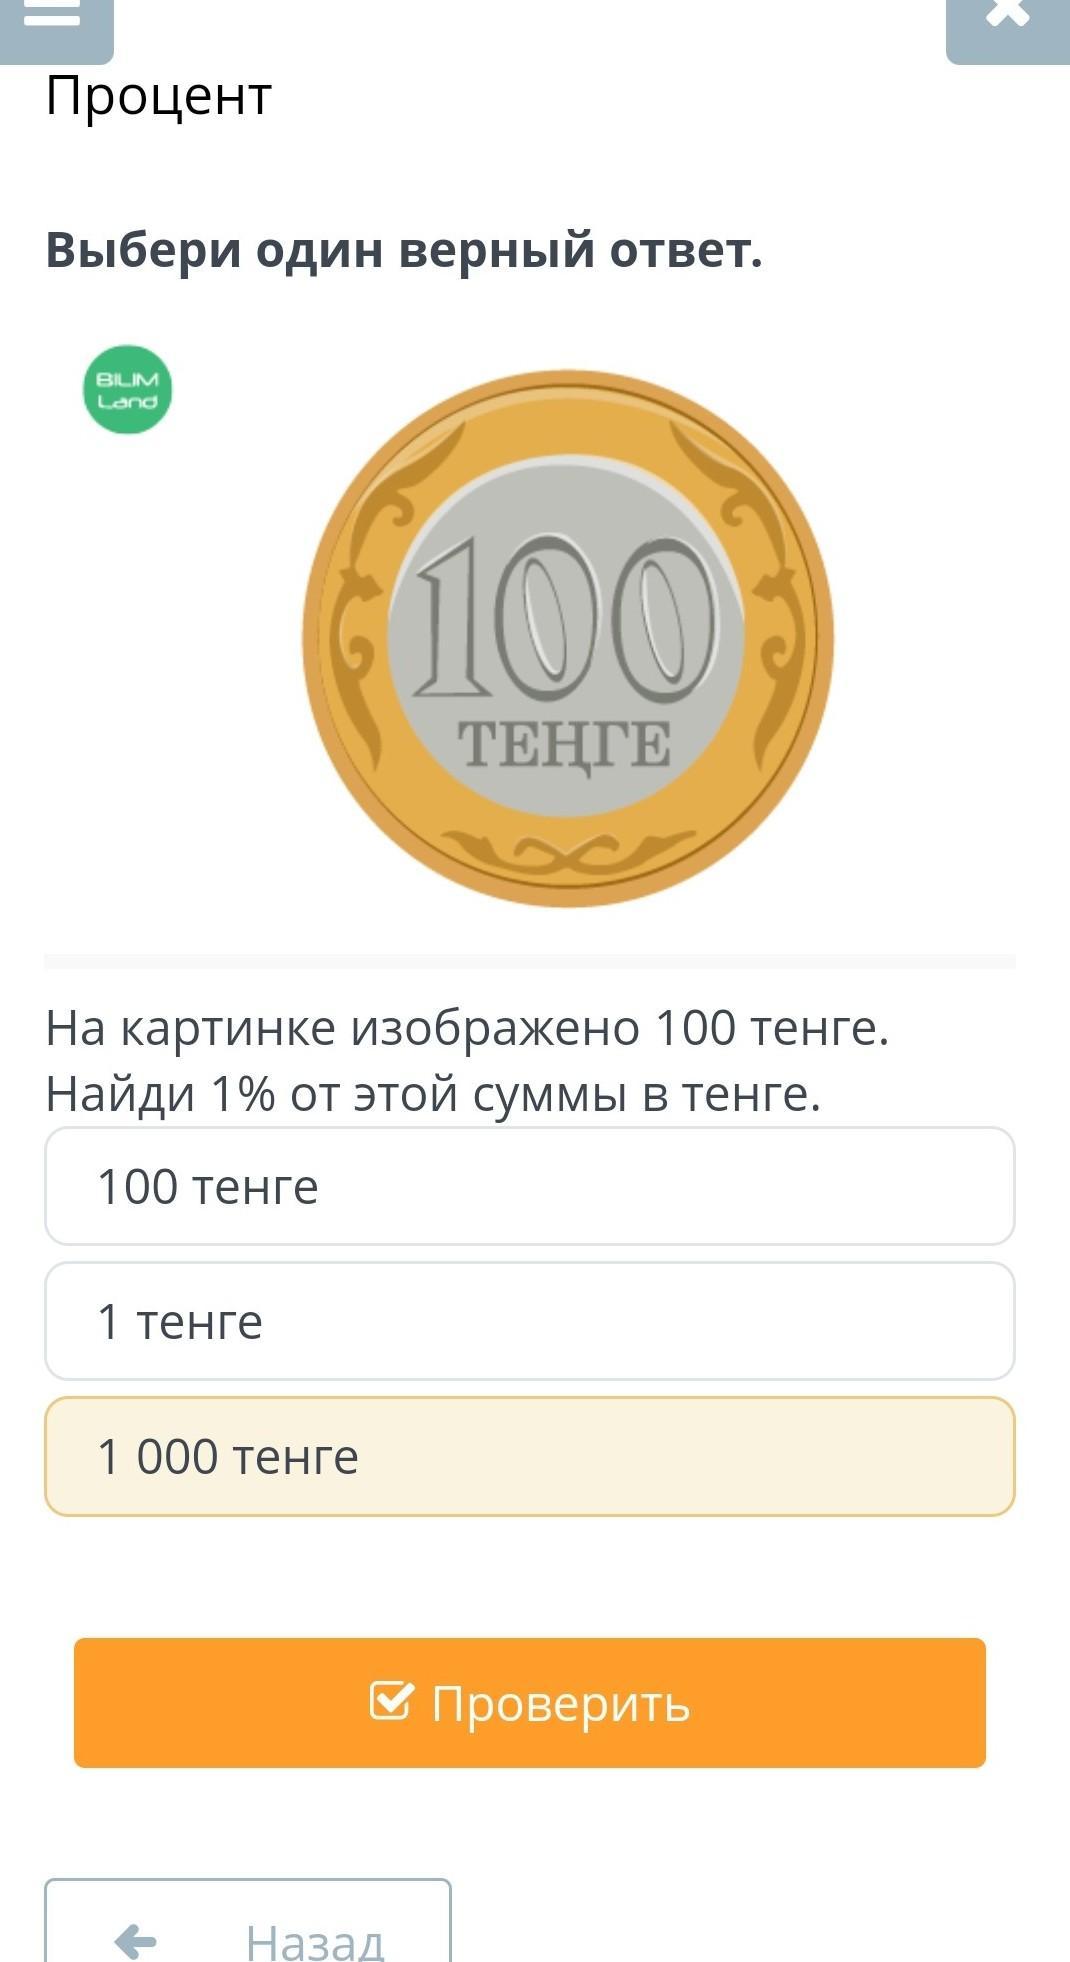1070x1962 pixels.
Task: Go back with the Назад button
Action: (248, 1935)
